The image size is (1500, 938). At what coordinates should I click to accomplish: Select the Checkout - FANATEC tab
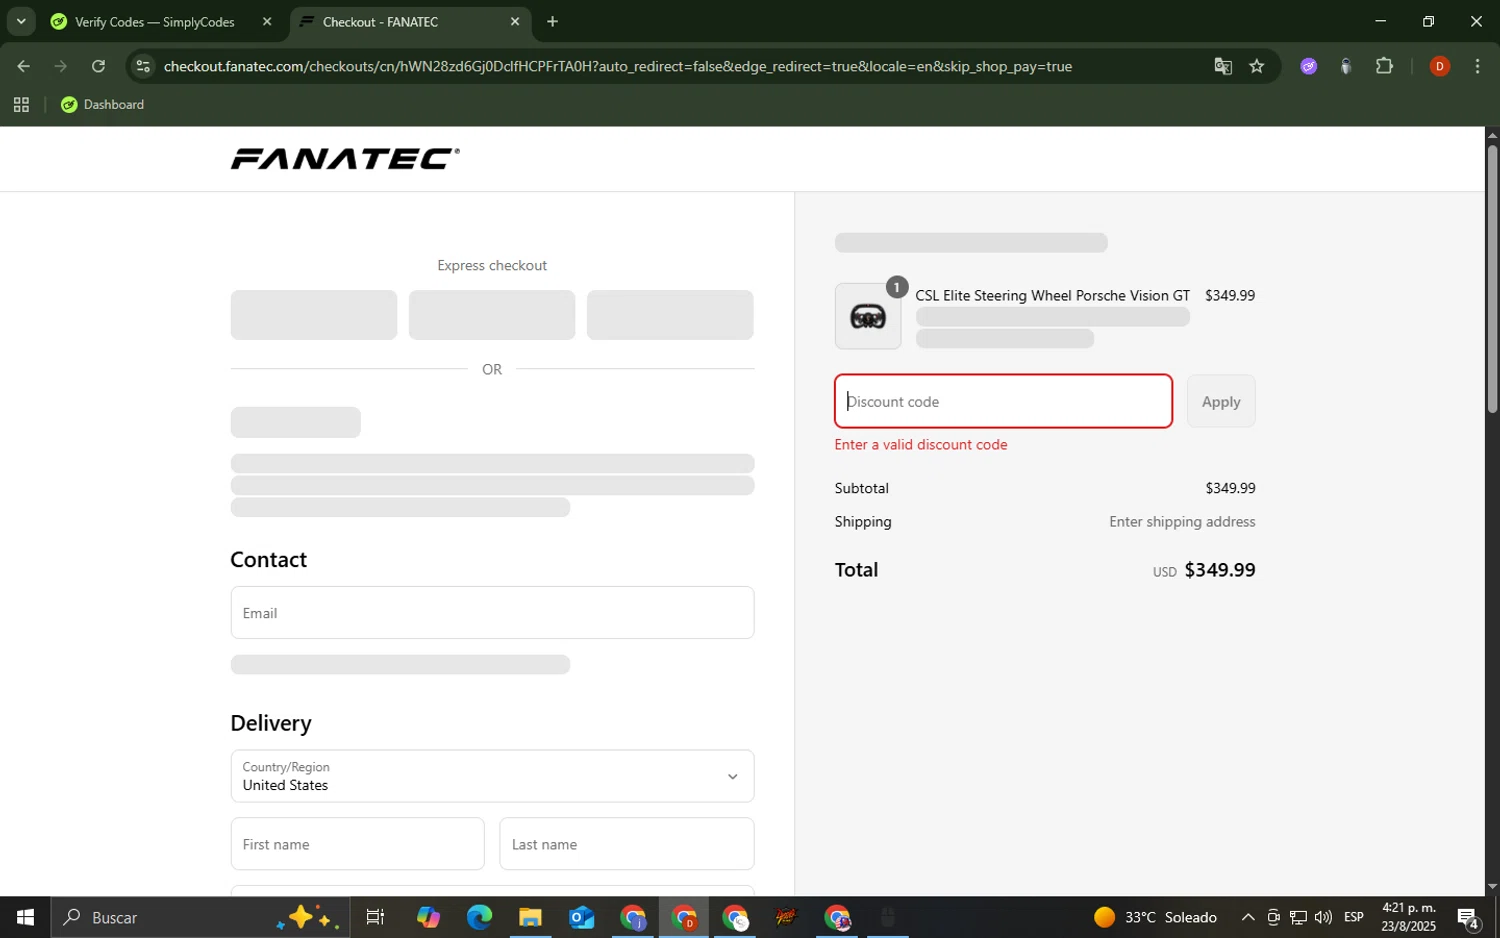410,21
